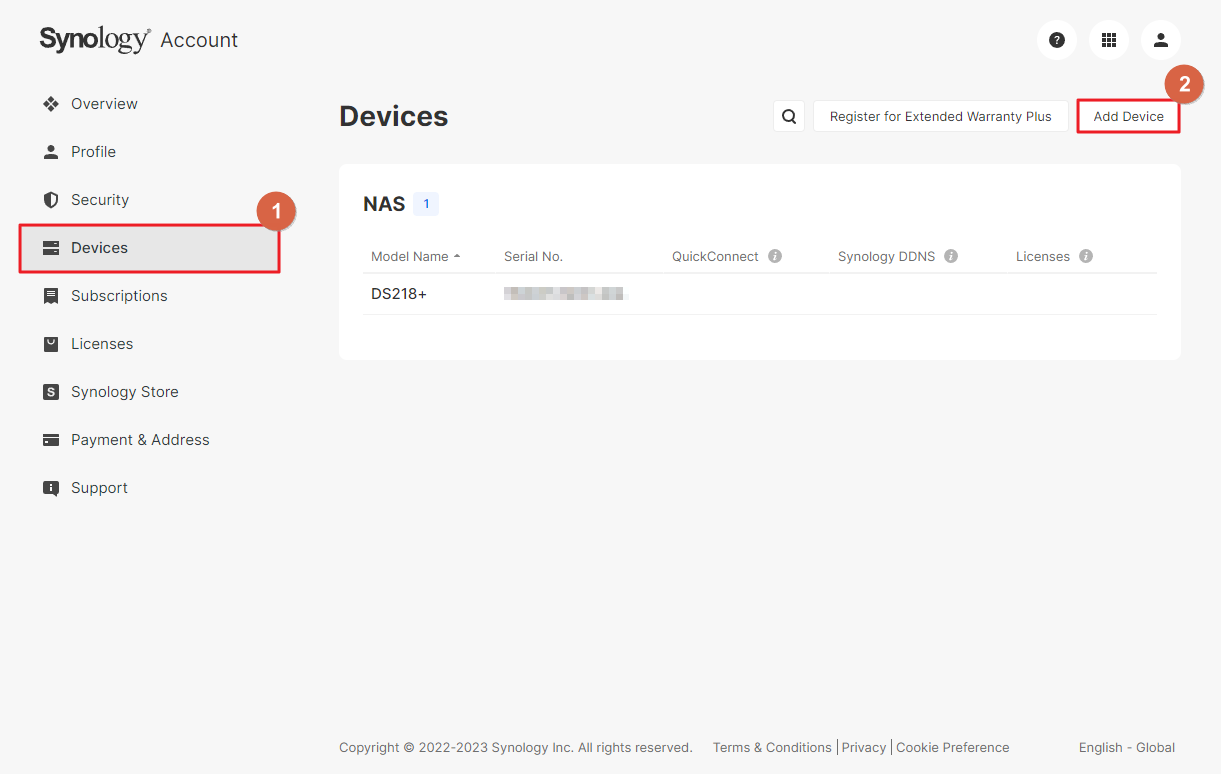Click the Devices page heading
Image resolution: width=1221 pixels, height=774 pixels.
coord(394,116)
